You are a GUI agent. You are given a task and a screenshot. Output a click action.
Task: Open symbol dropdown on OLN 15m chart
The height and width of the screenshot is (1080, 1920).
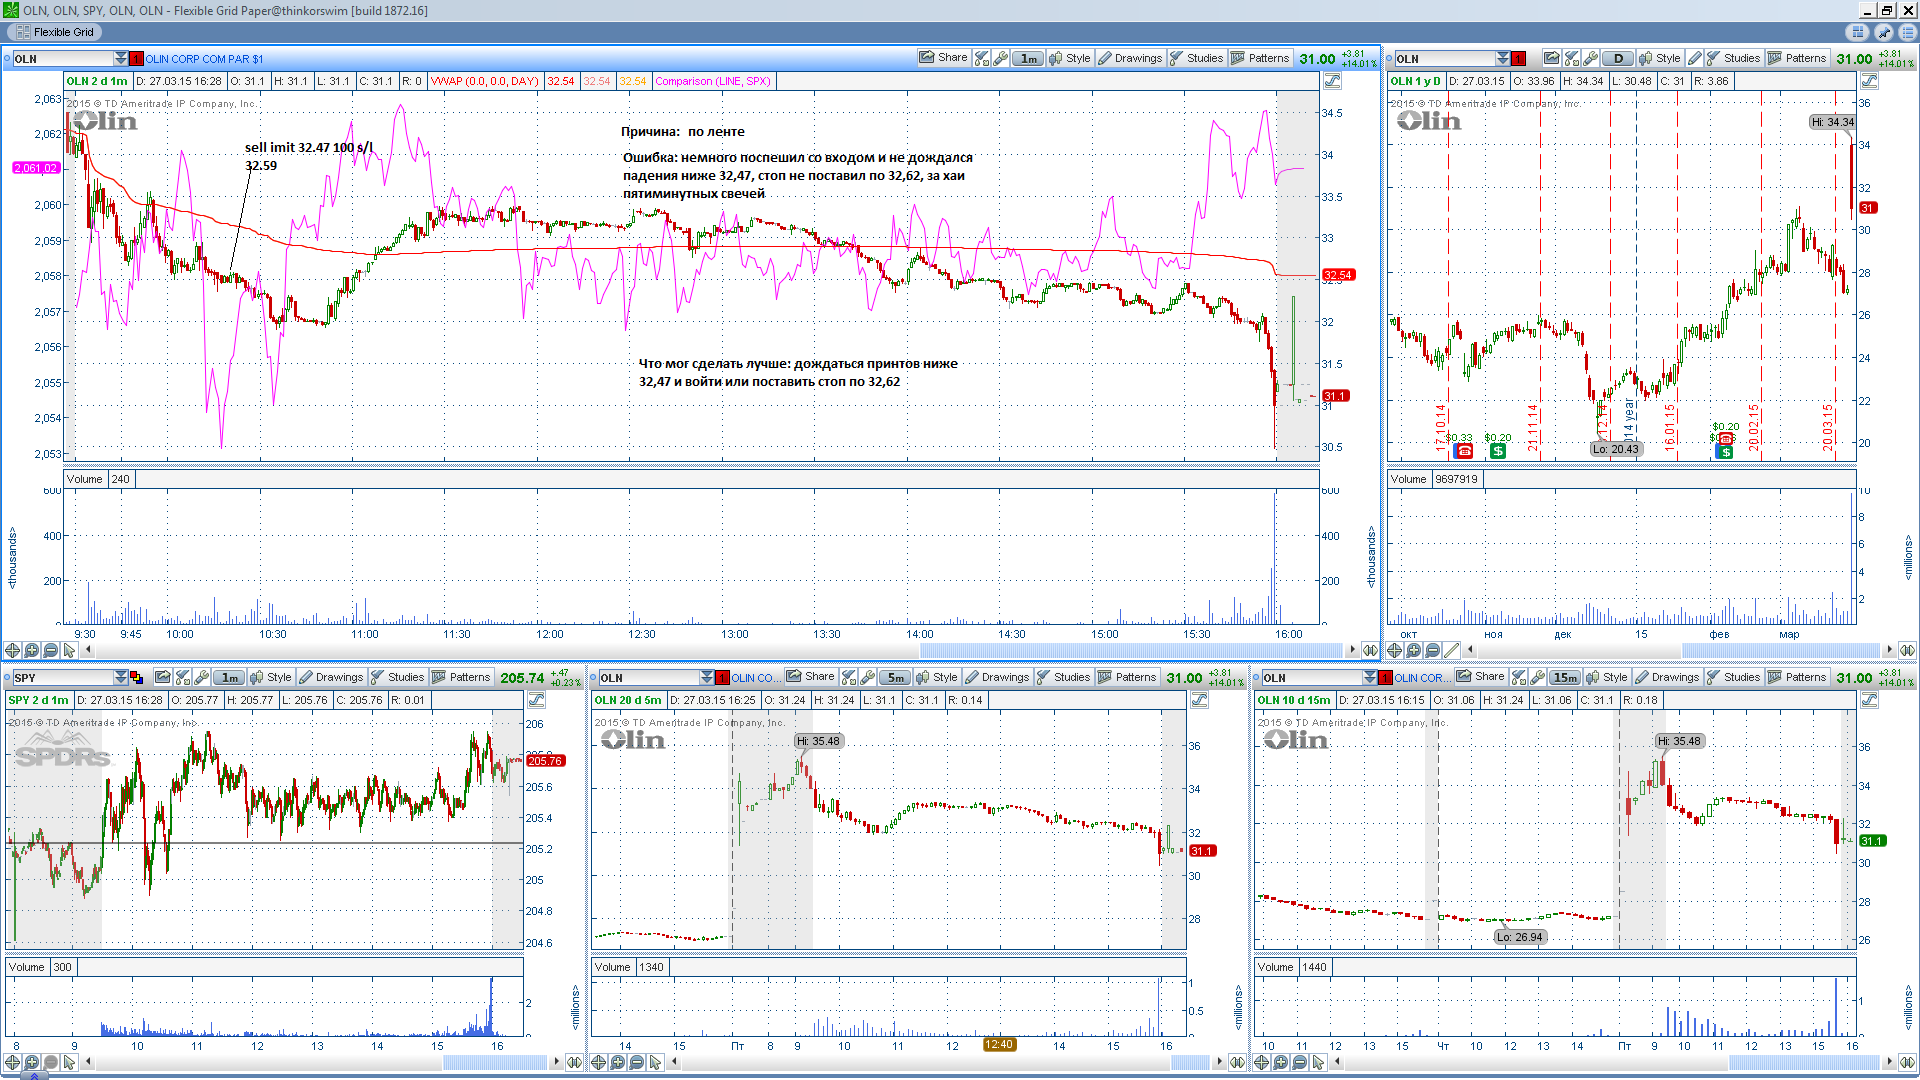pyautogui.click(x=1370, y=678)
